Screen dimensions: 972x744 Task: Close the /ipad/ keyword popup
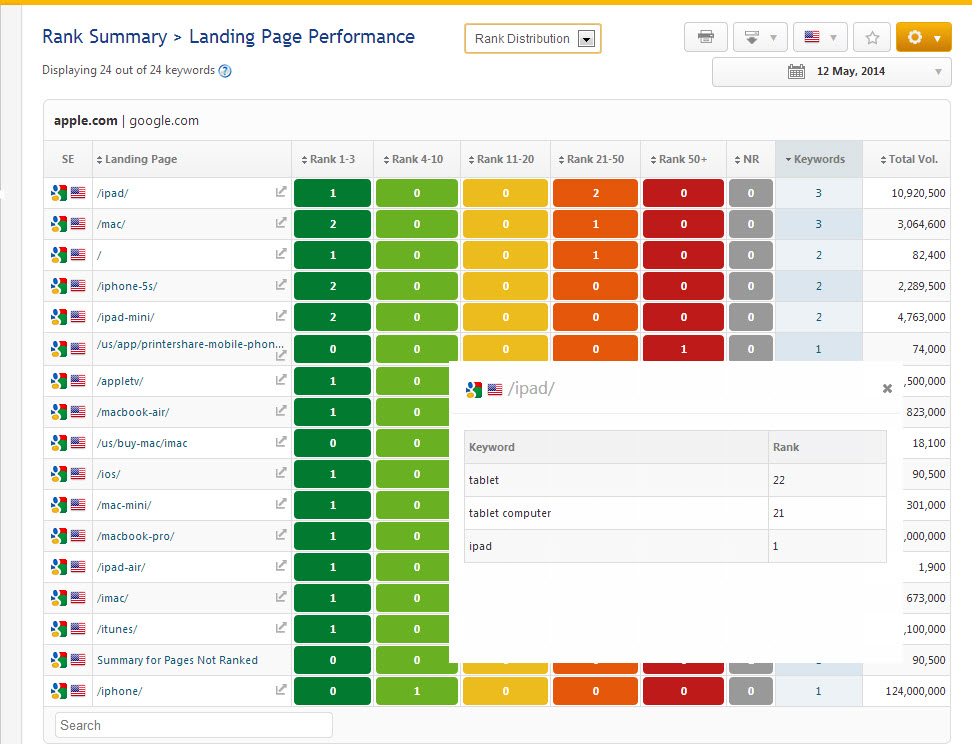[887, 389]
